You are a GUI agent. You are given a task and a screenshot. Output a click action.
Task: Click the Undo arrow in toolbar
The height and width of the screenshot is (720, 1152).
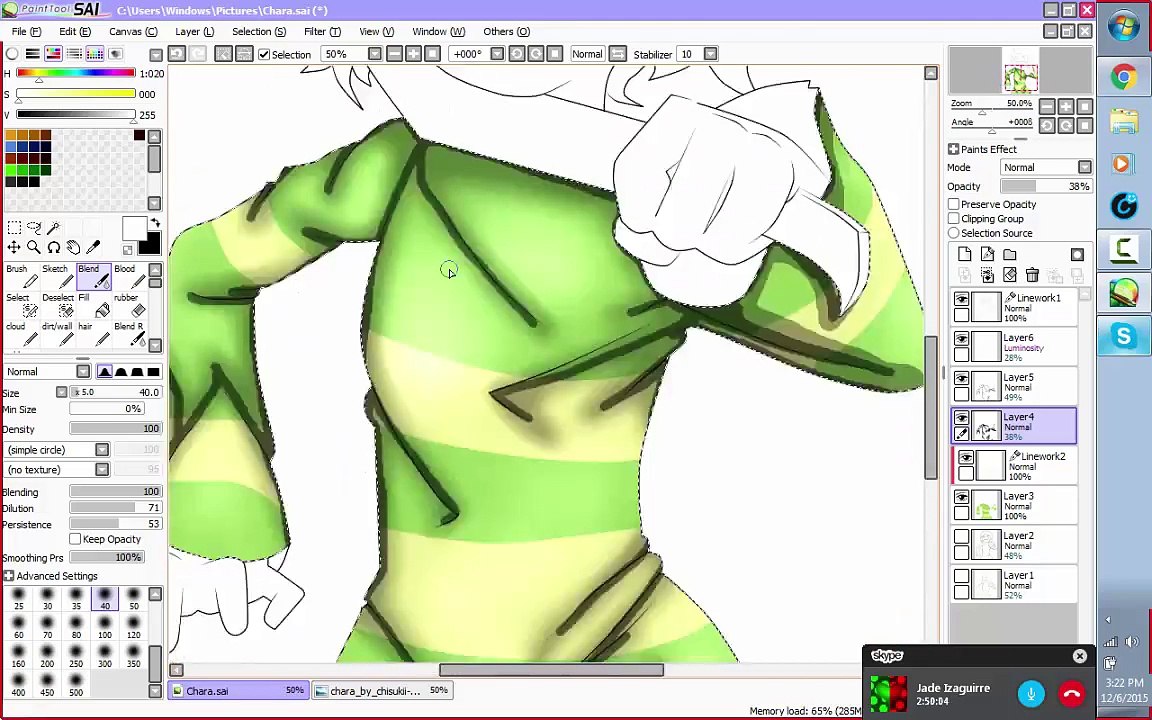click(x=176, y=54)
